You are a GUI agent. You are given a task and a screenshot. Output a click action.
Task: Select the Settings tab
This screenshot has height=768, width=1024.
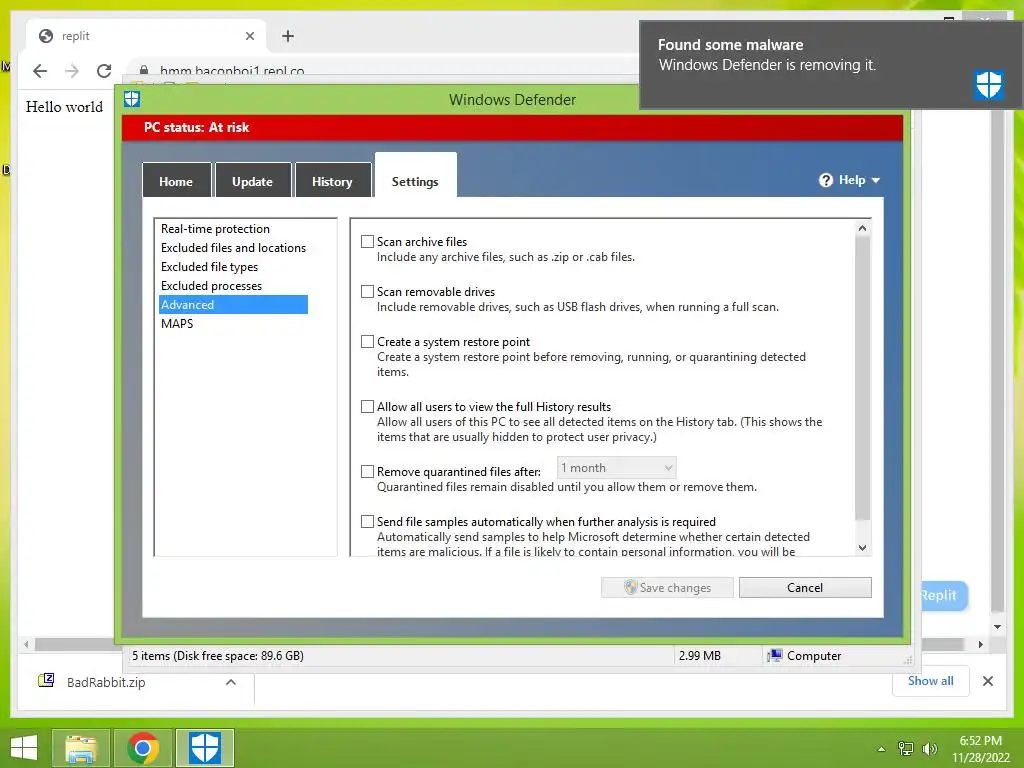(415, 176)
